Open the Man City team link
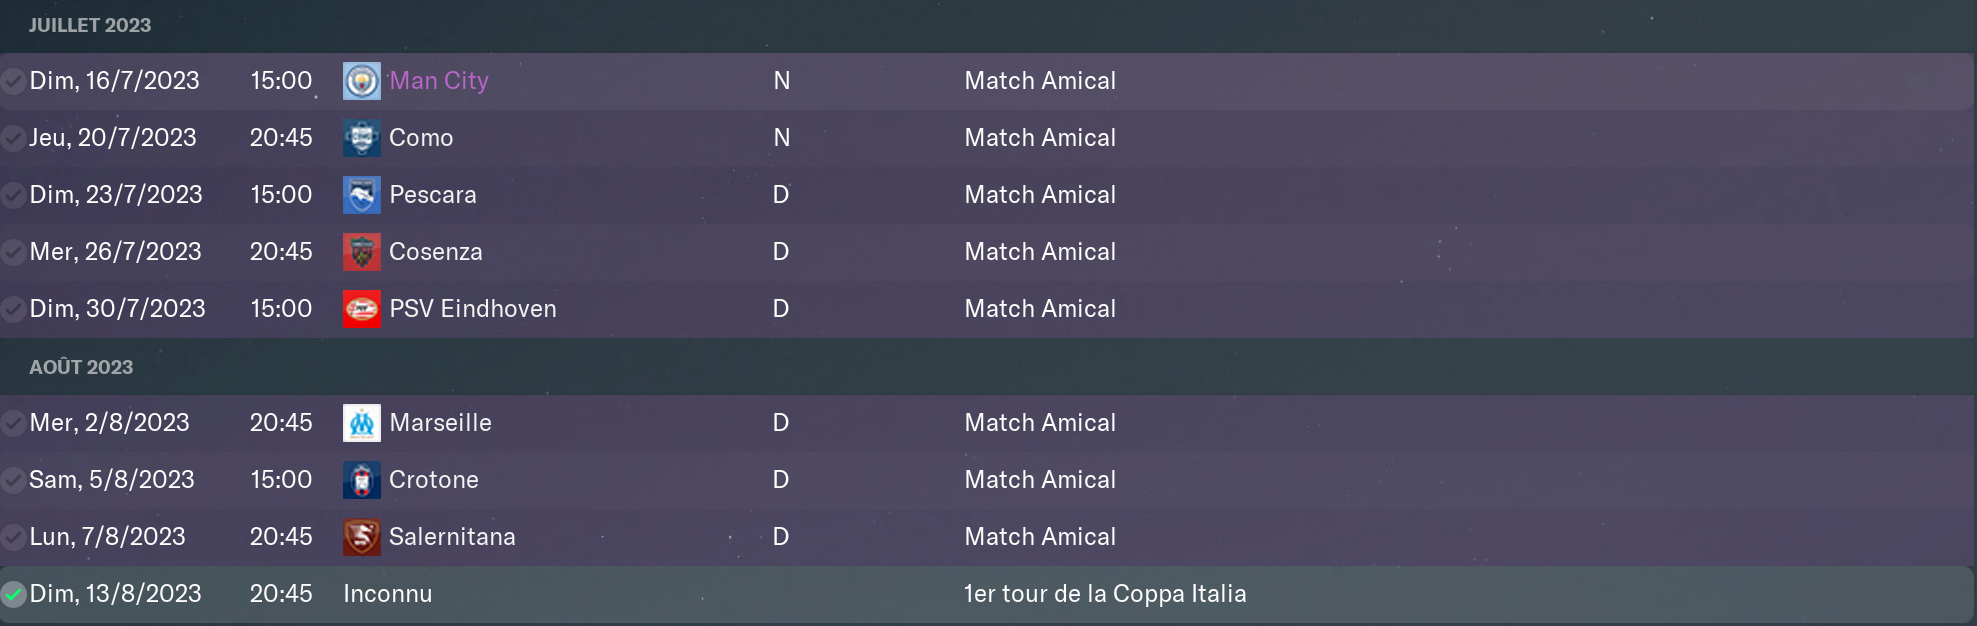 tap(439, 81)
